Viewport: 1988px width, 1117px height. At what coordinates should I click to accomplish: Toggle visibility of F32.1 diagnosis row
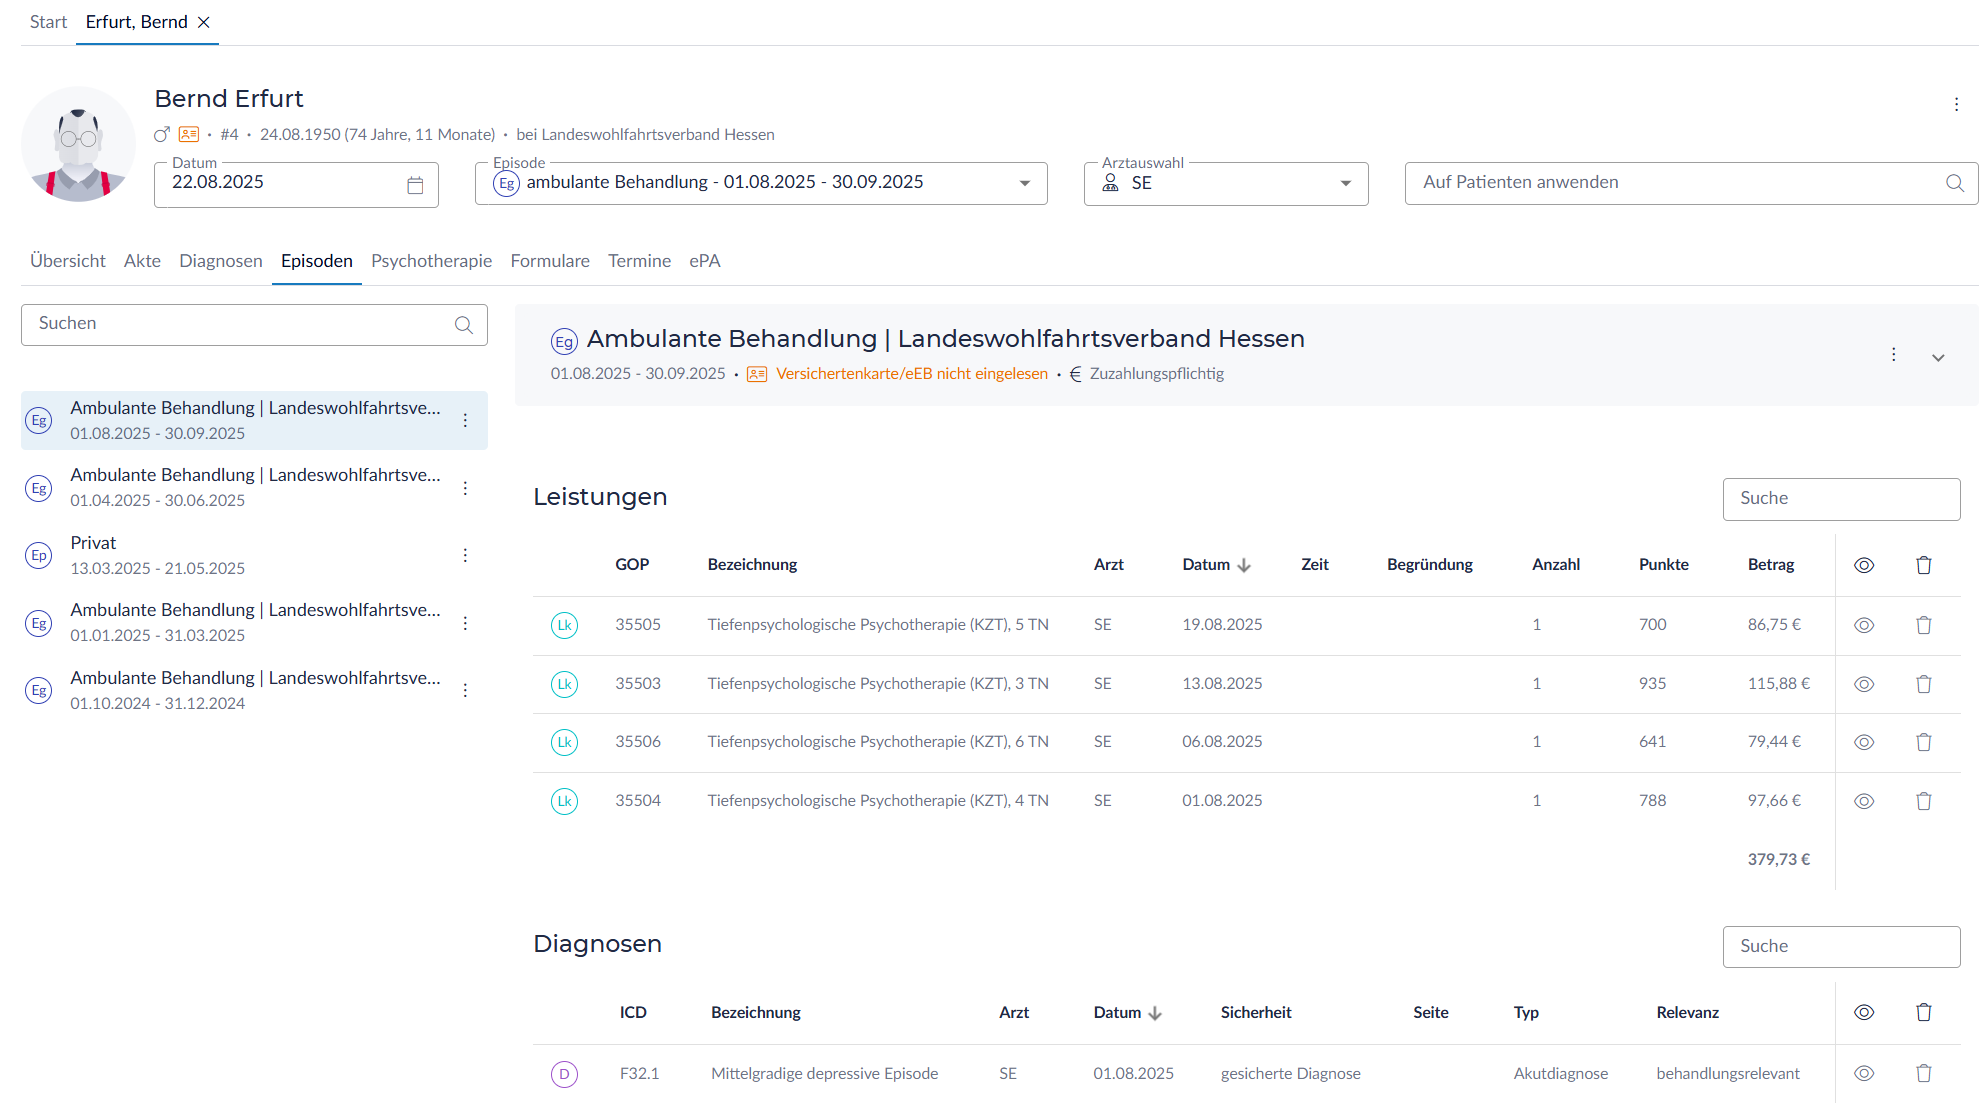pyautogui.click(x=1863, y=1073)
